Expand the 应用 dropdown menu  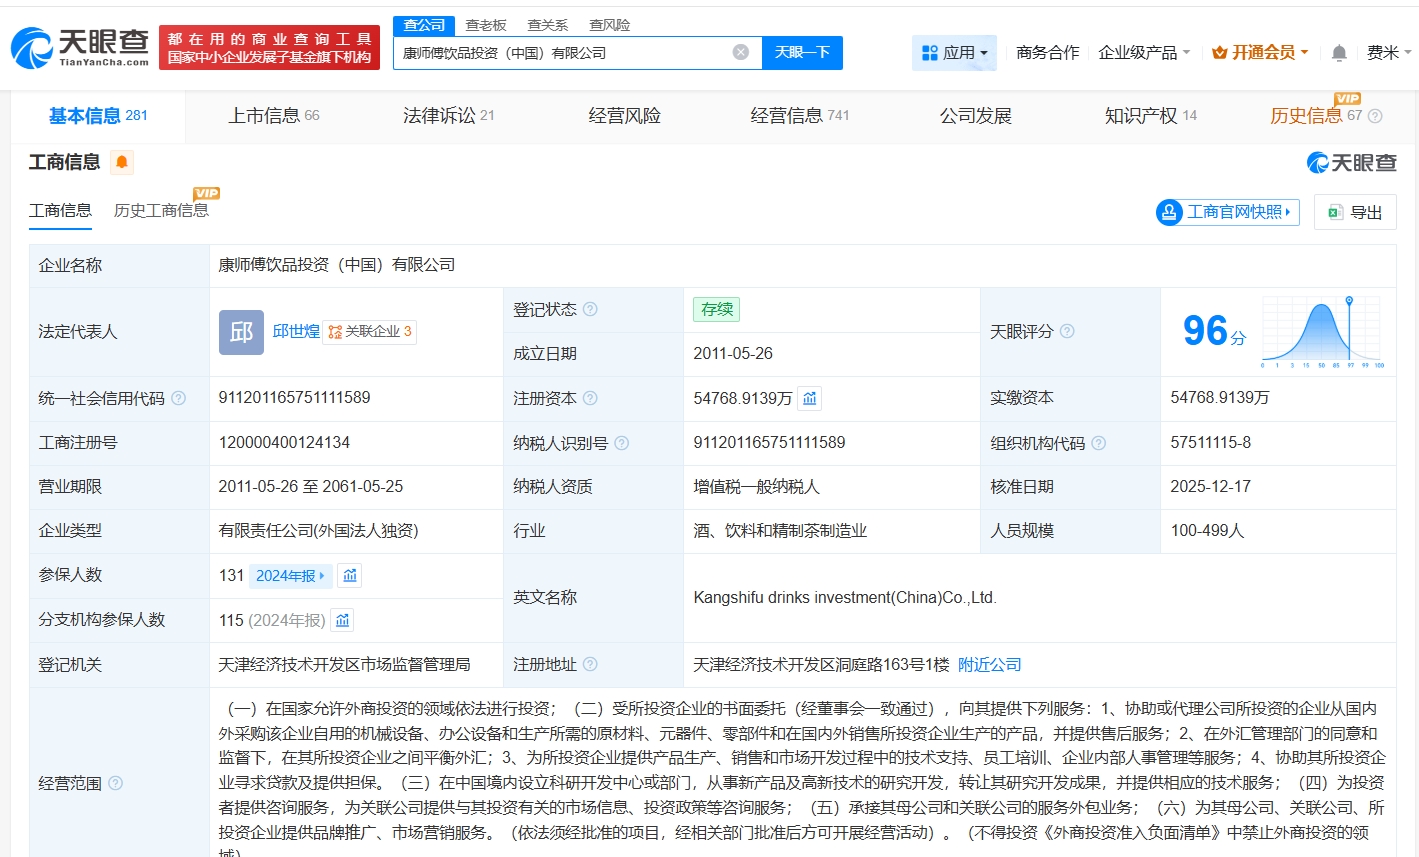tap(954, 53)
